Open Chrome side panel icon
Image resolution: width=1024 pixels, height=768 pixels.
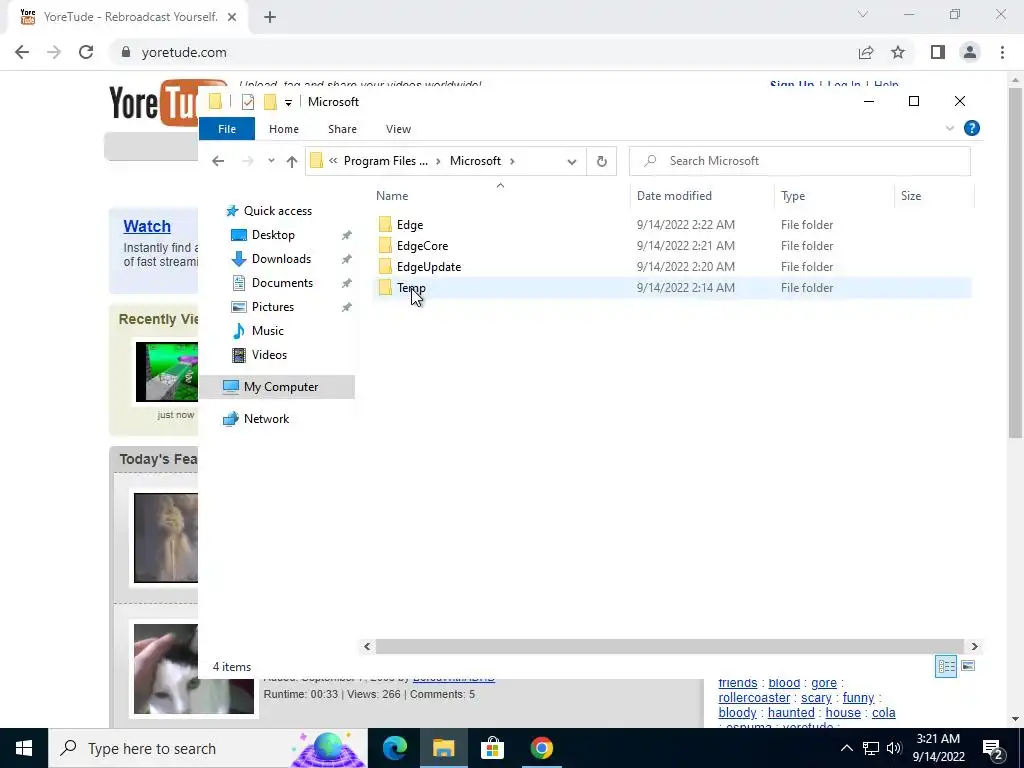tap(938, 52)
